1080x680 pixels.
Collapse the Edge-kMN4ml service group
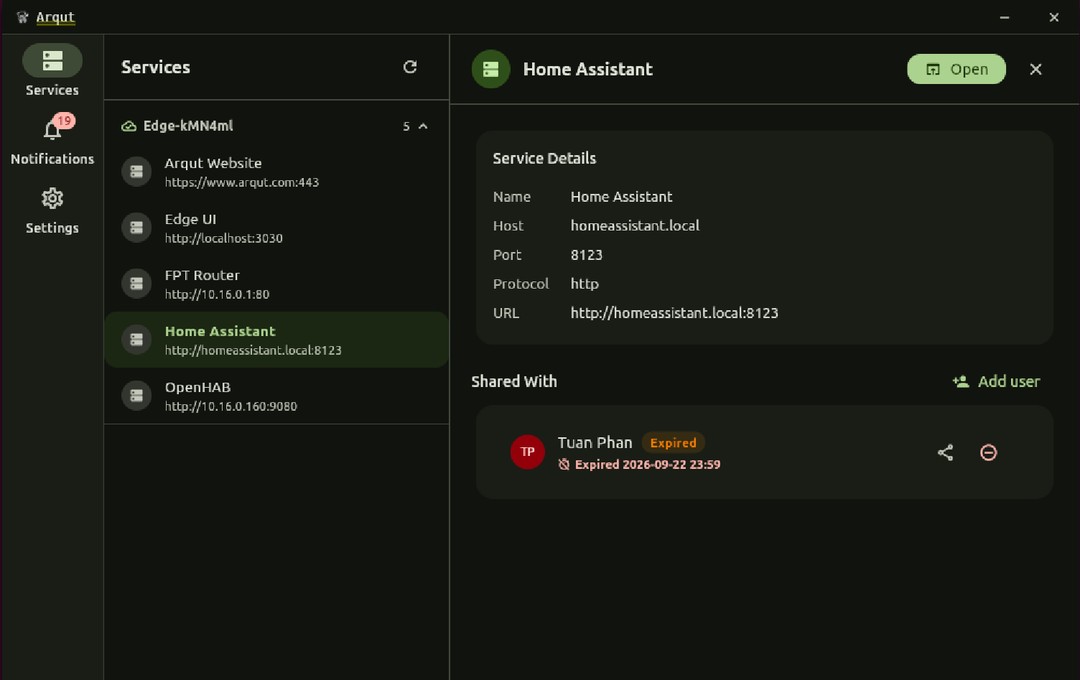(423, 126)
